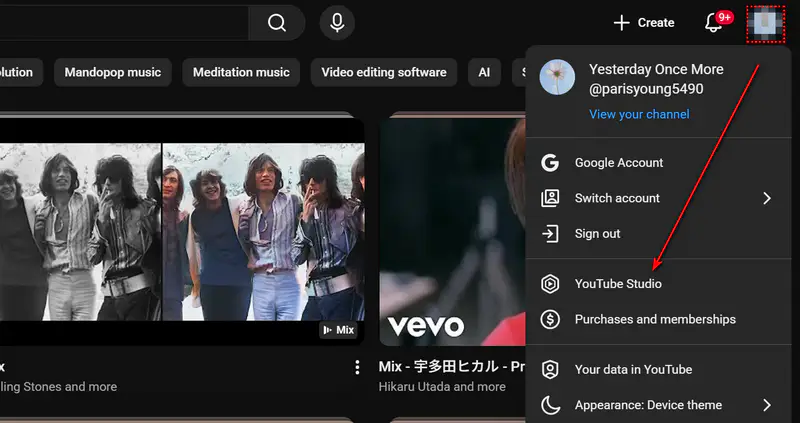Expand Appearance: Device theme chevron
This screenshot has height=423, width=800.
point(767,405)
